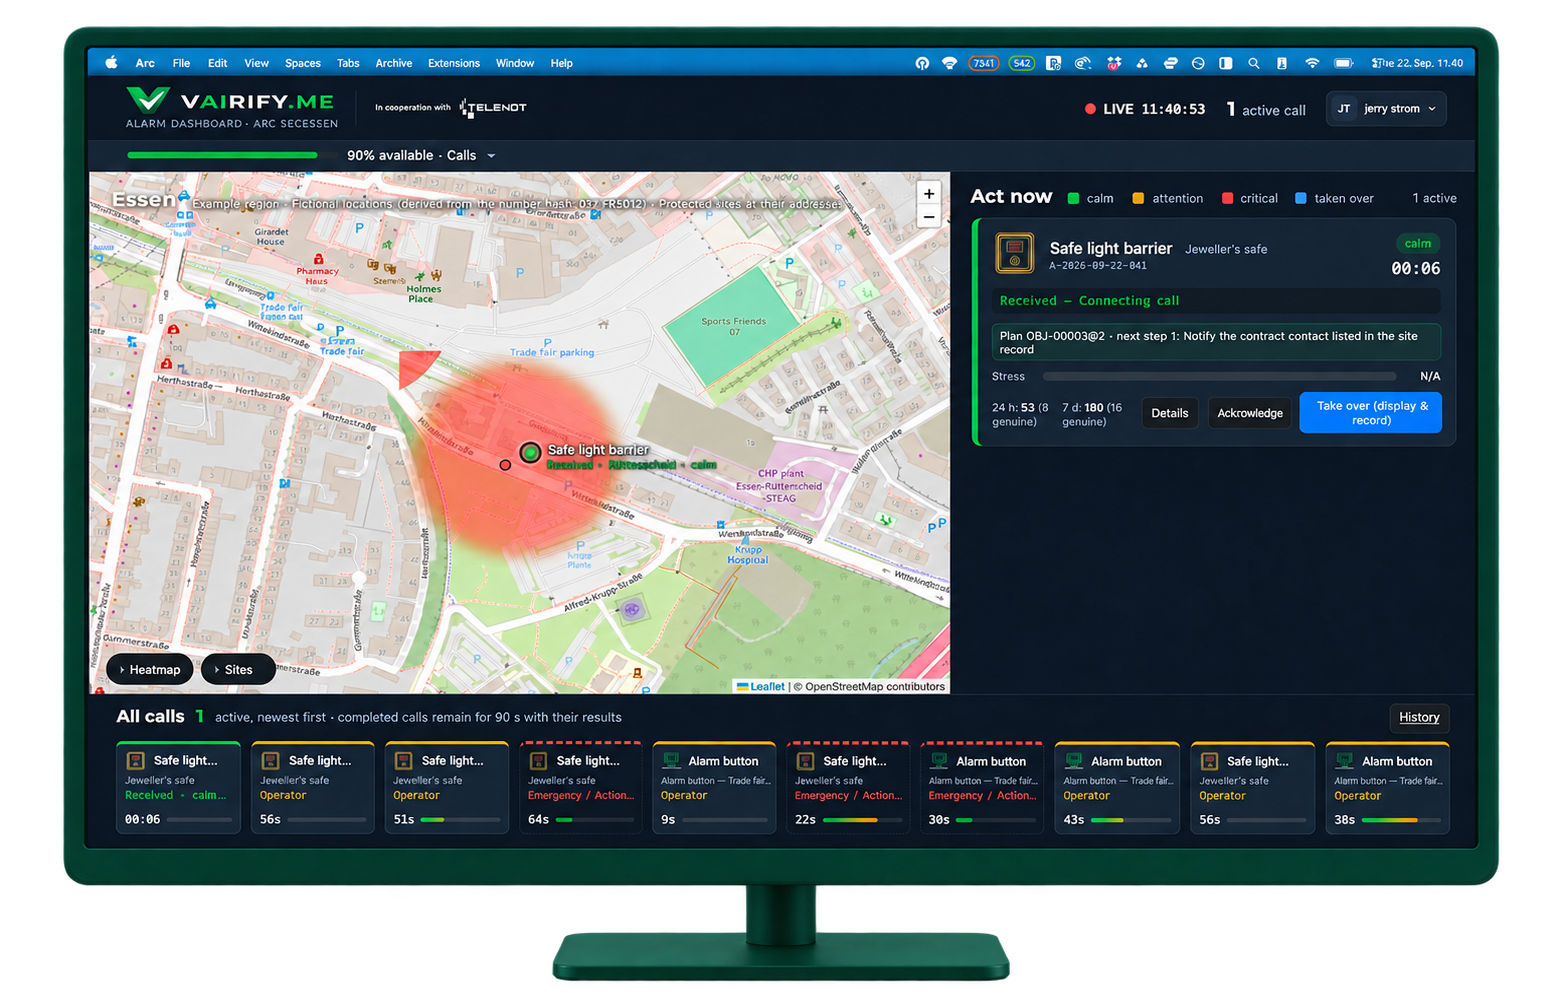1561x1007 pixels.
Task: Open the Apple menu
Action: click(112, 63)
